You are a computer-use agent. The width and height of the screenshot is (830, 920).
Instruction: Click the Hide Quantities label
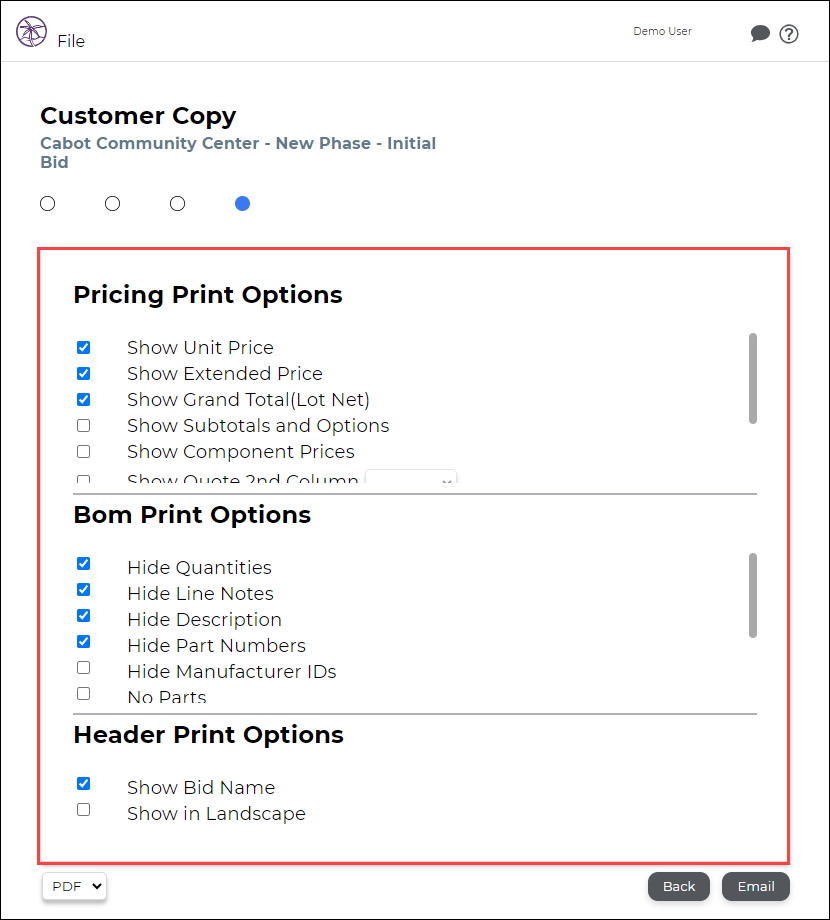point(199,568)
